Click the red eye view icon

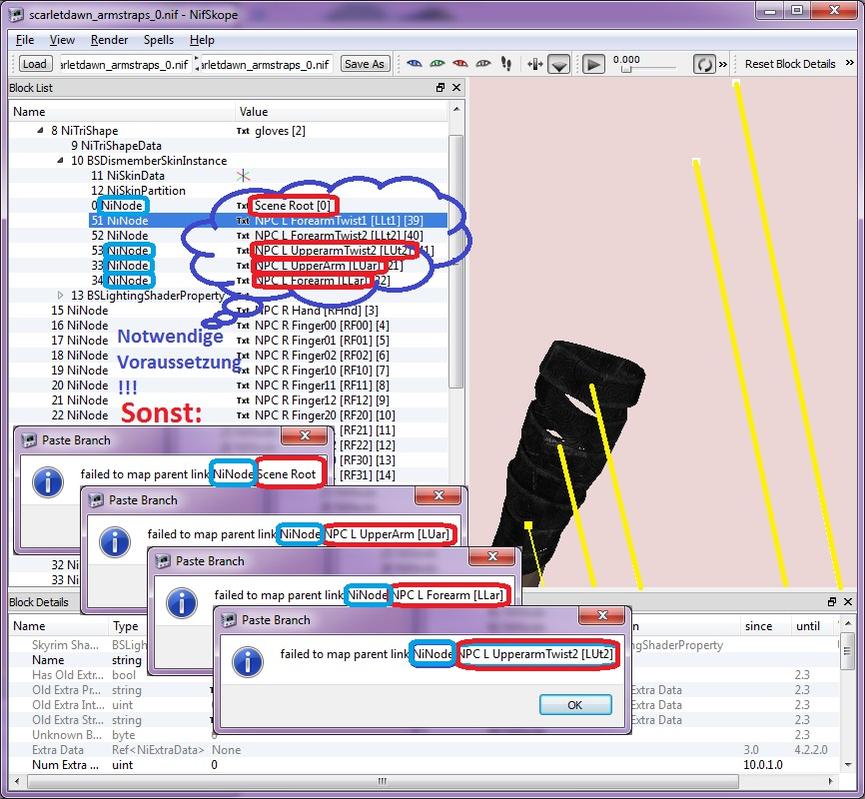click(x=460, y=64)
